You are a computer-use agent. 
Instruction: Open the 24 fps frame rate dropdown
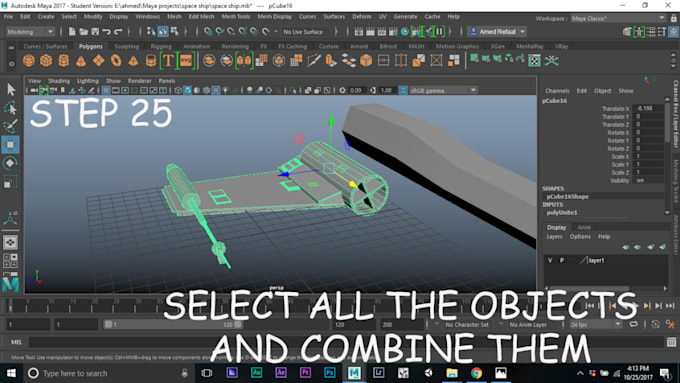point(595,324)
